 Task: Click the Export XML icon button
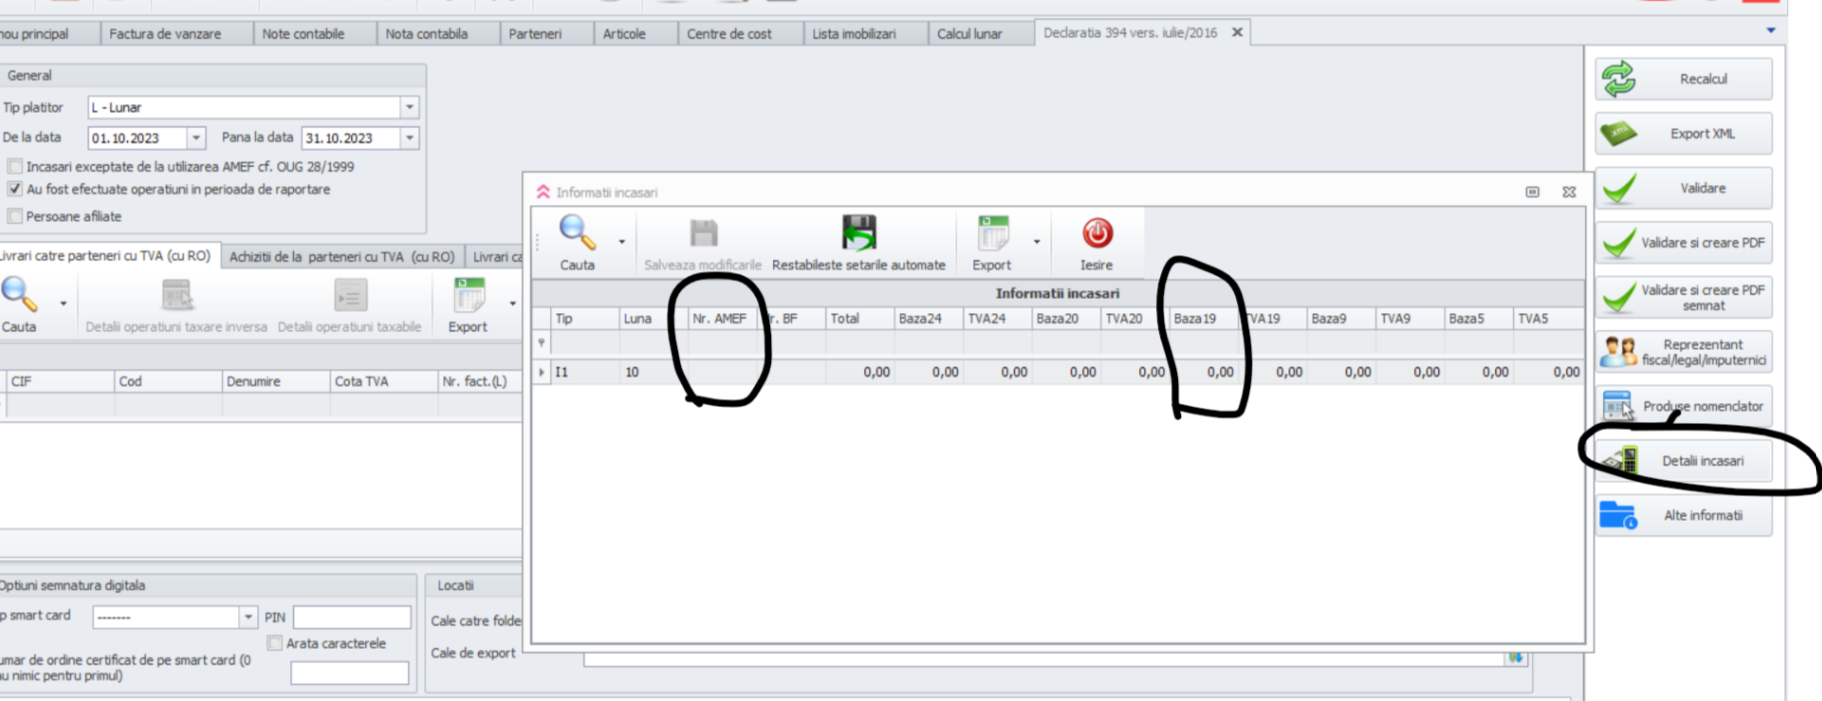[1618, 134]
